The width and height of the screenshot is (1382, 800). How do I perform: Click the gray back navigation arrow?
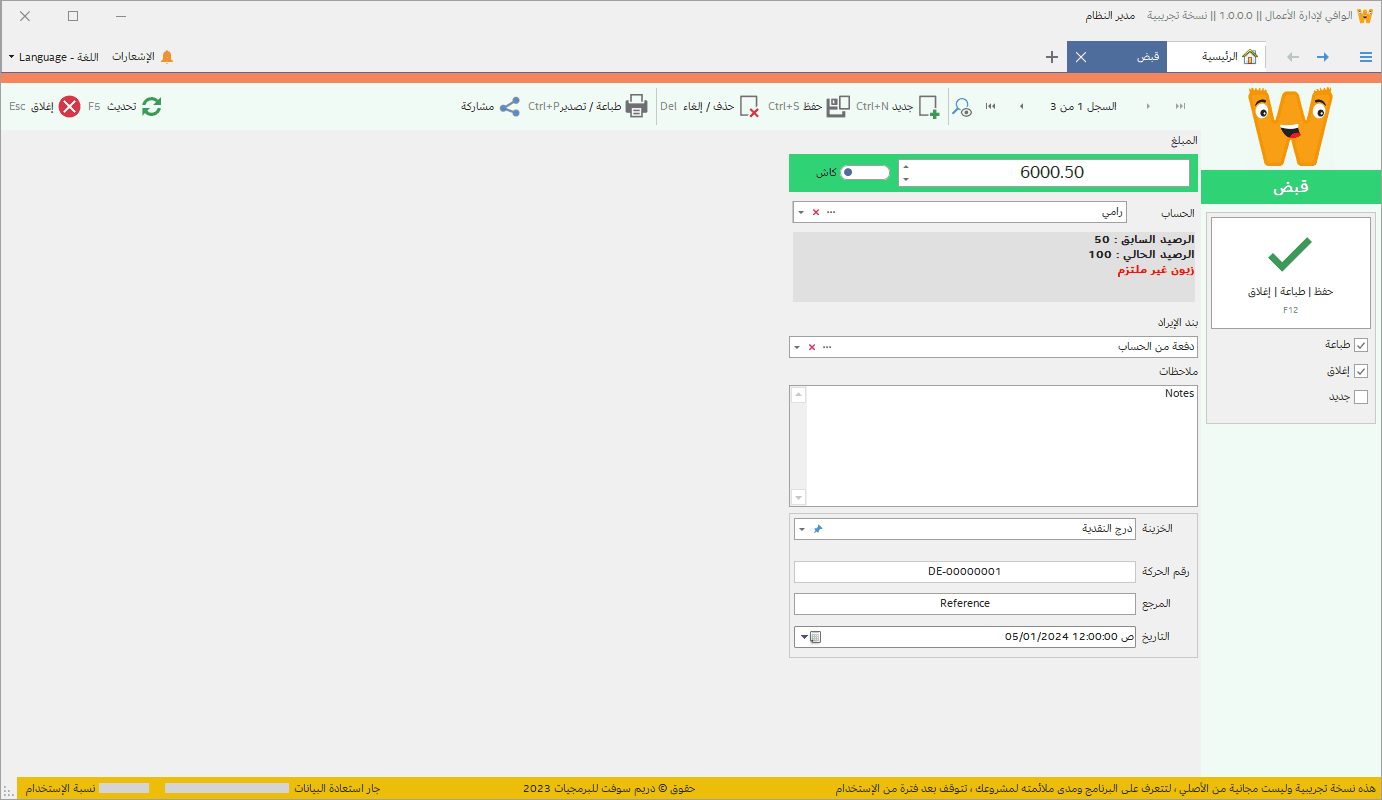click(x=1293, y=57)
